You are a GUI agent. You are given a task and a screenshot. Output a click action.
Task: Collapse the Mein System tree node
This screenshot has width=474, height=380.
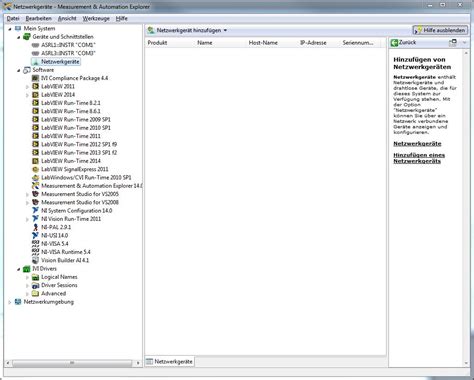pyautogui.click(x=10, y=29)
